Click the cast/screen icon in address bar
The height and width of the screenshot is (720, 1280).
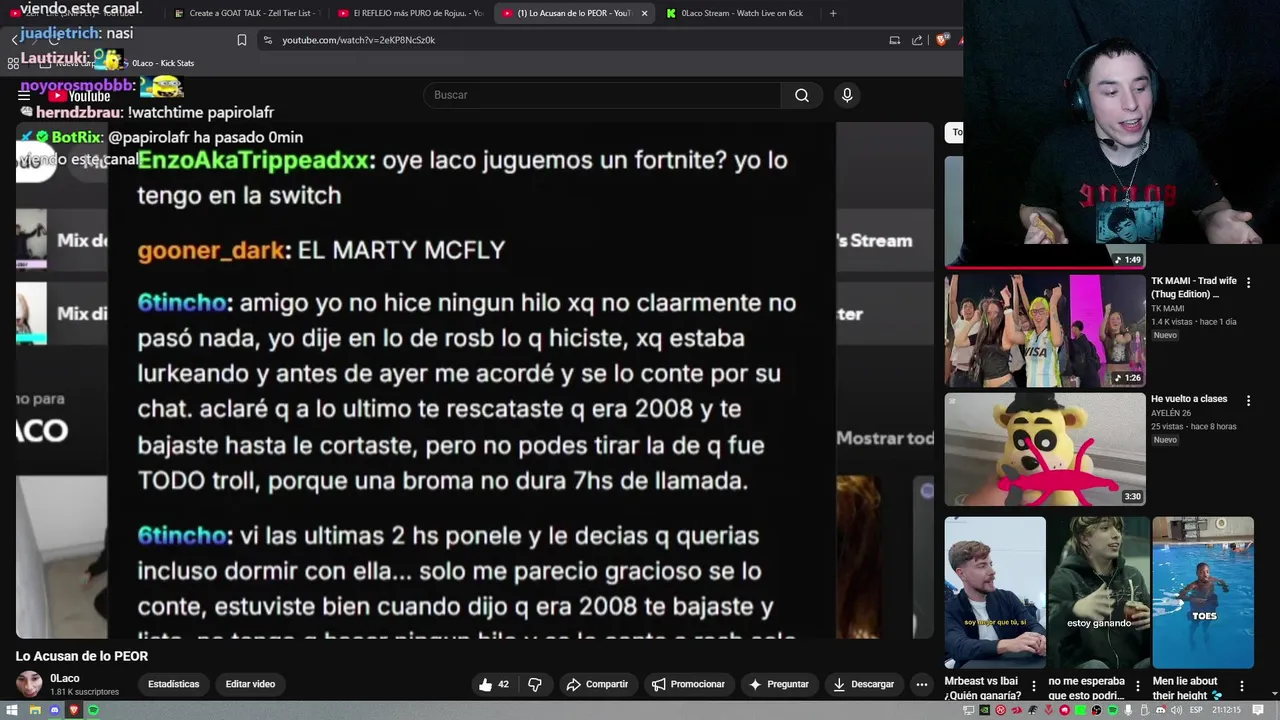894,40
